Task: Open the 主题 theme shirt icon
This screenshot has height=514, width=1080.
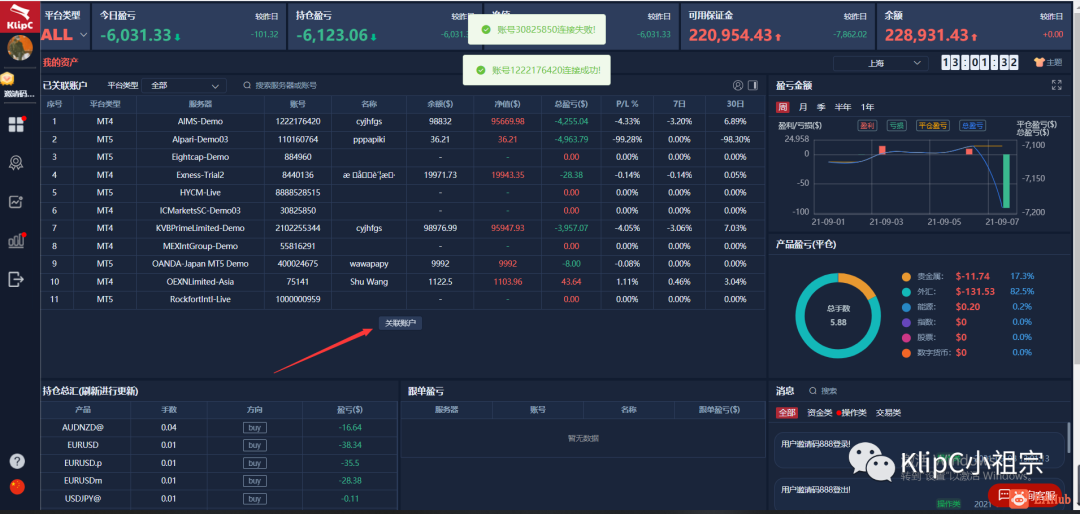Action: [x=1039, y=63]
